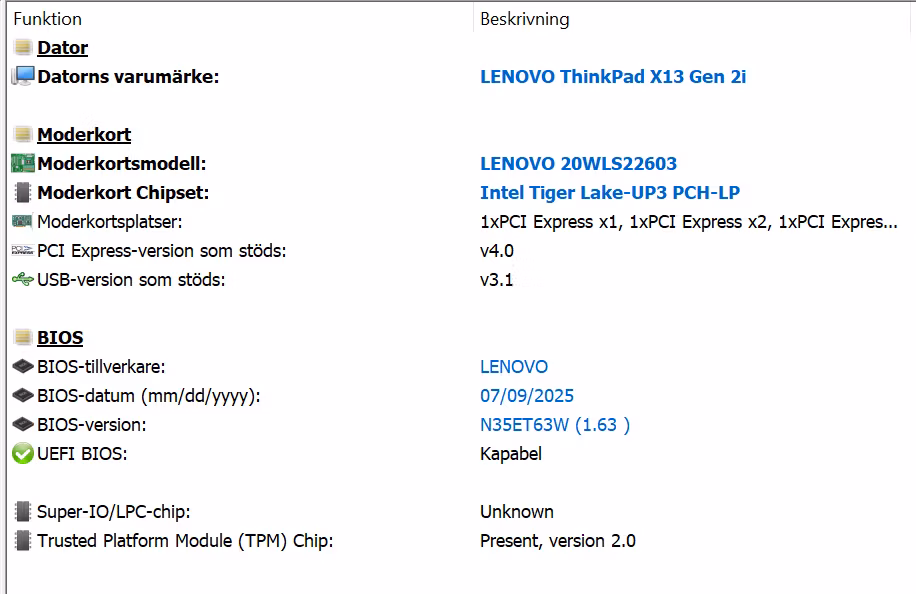Click the BIOS-tillverkare chip icon
The height and width of the screenshot is (594, 916).
tap(22, 366)
